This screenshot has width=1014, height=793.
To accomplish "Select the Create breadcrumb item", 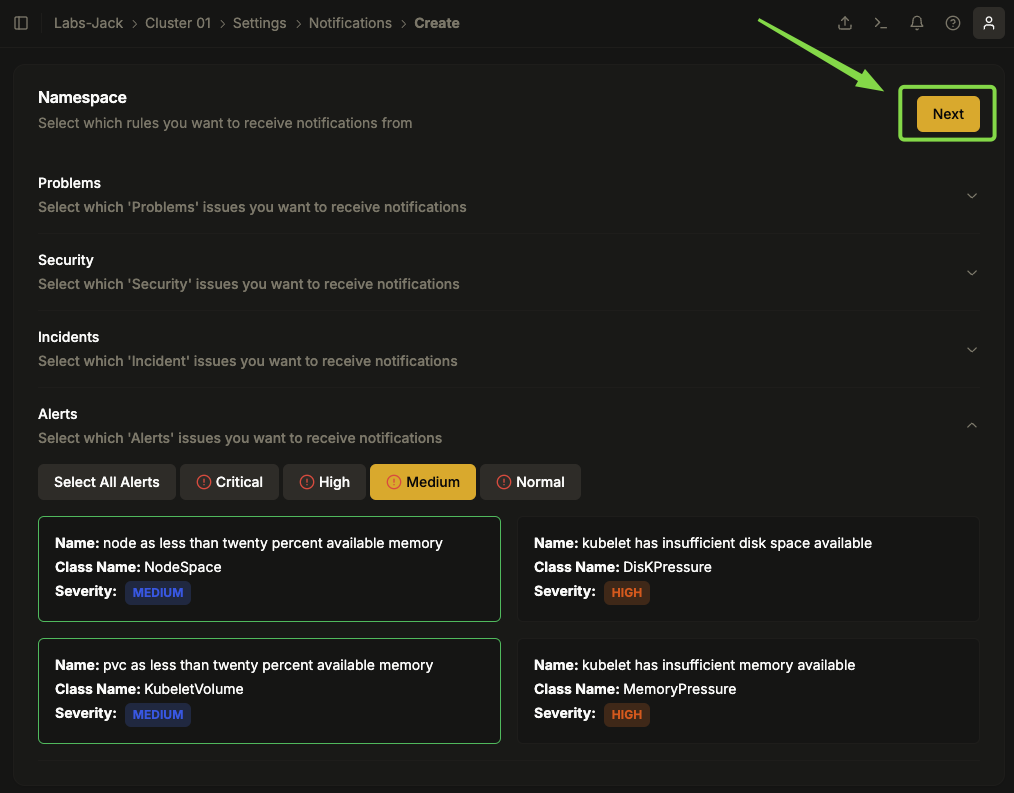I will pyautogui.click(x=437, y=23).
